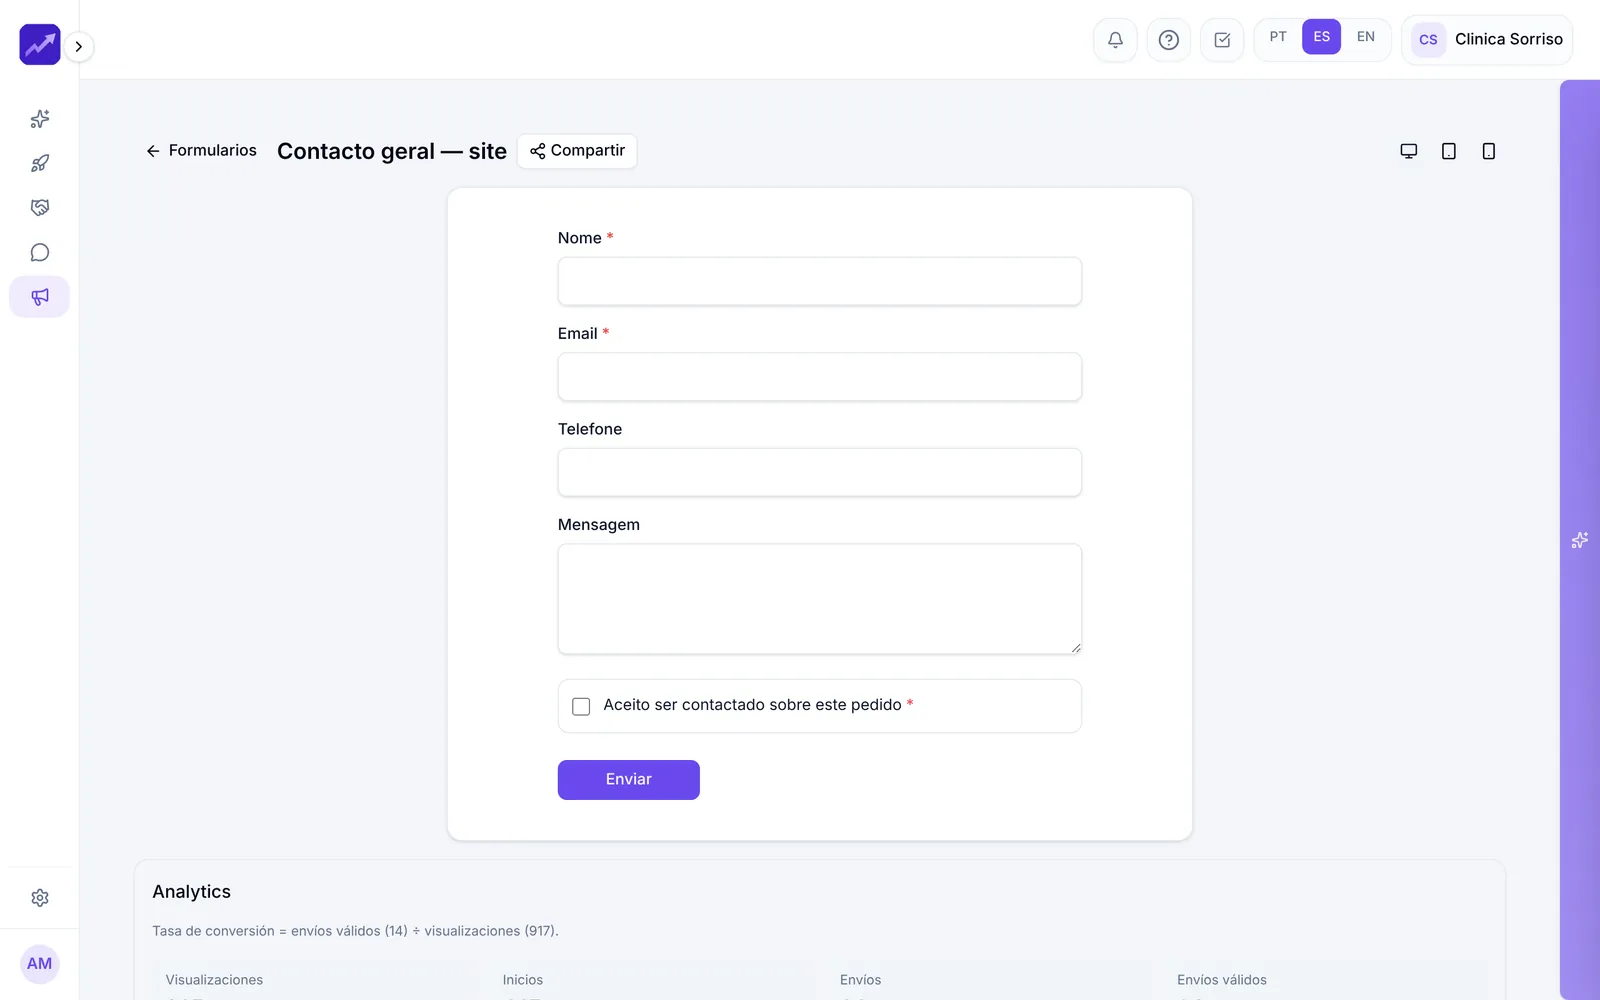
Task: Check the Aceito ser contactado checkbox
Action: (581, 707)
